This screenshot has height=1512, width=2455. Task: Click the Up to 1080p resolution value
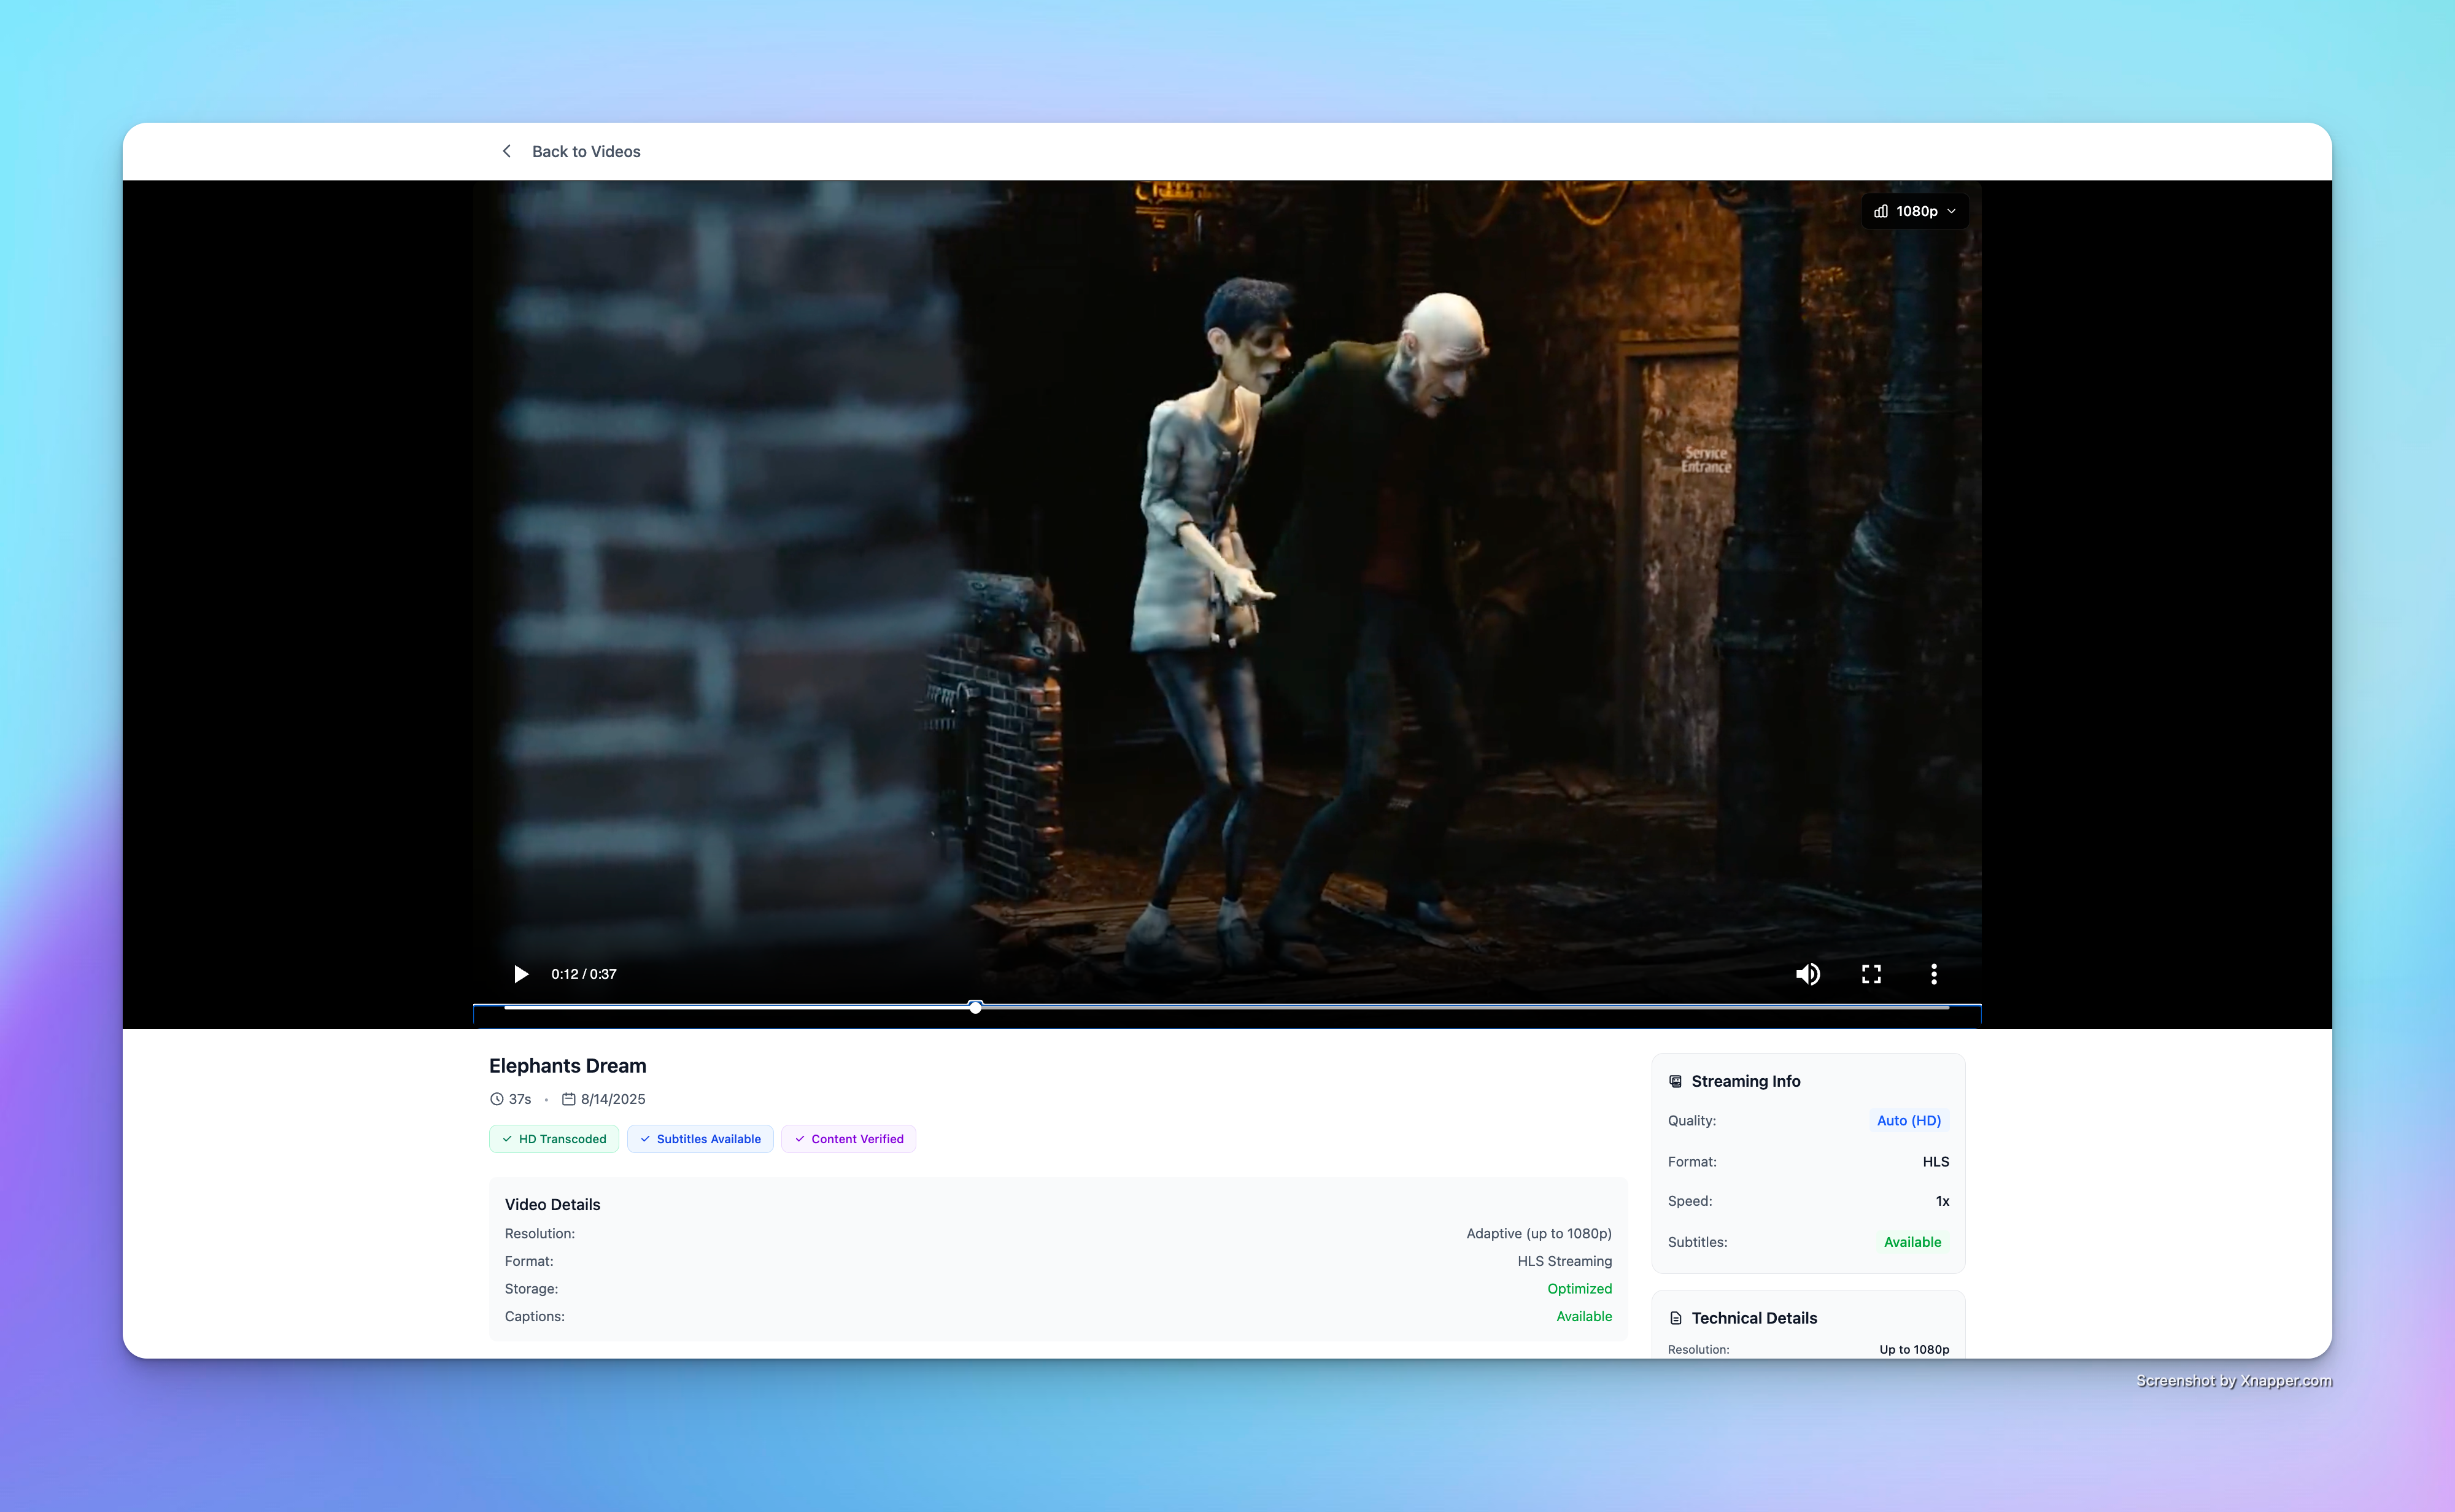point(1914,1349)
